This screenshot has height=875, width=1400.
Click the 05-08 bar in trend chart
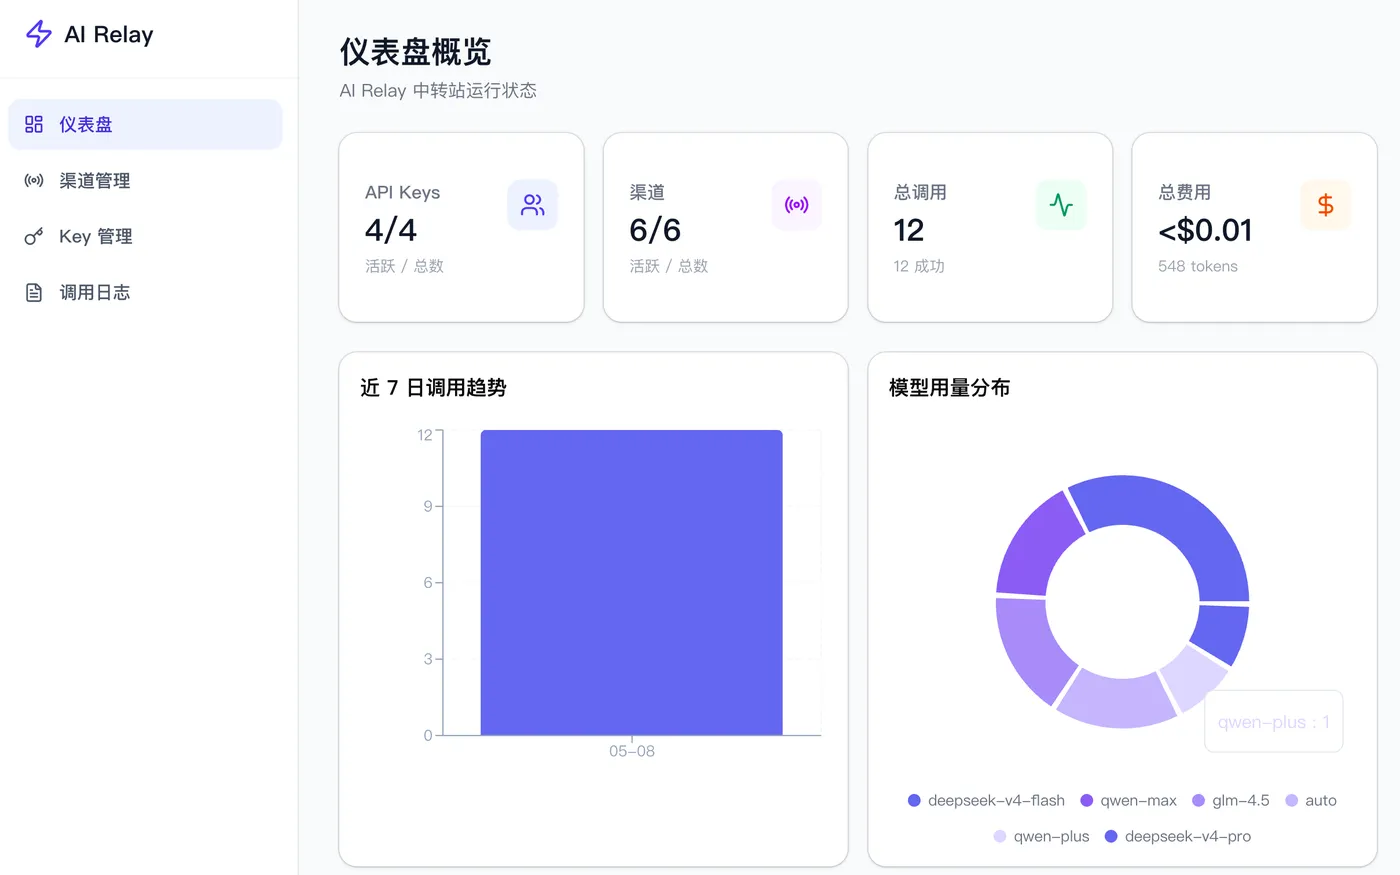(x=632, y=583)
